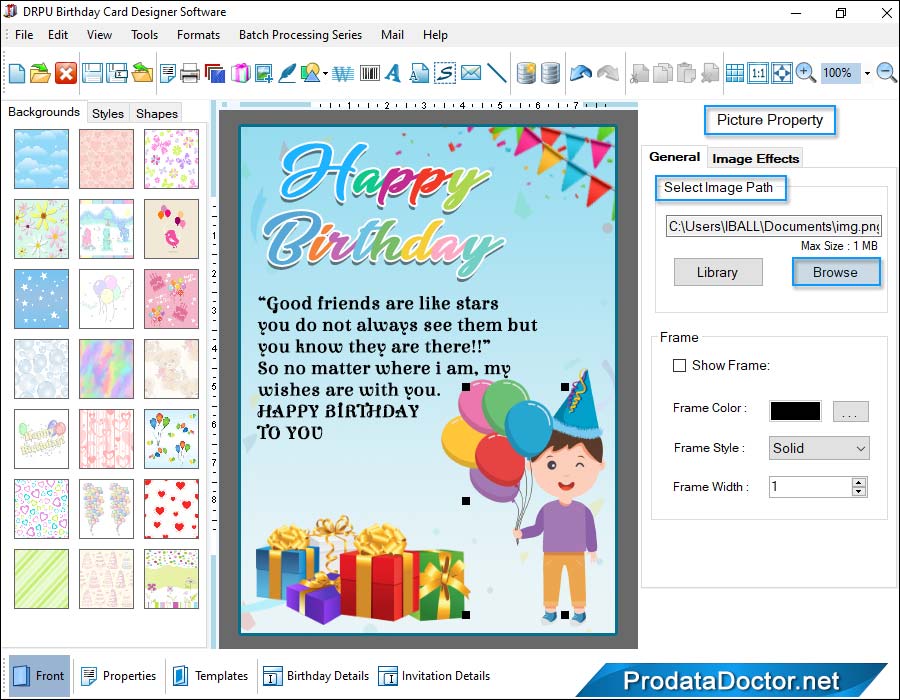The image size is (900, 700).
Task: Open Birthday Details from bottom bar
Action: click(x=316, y=675)
